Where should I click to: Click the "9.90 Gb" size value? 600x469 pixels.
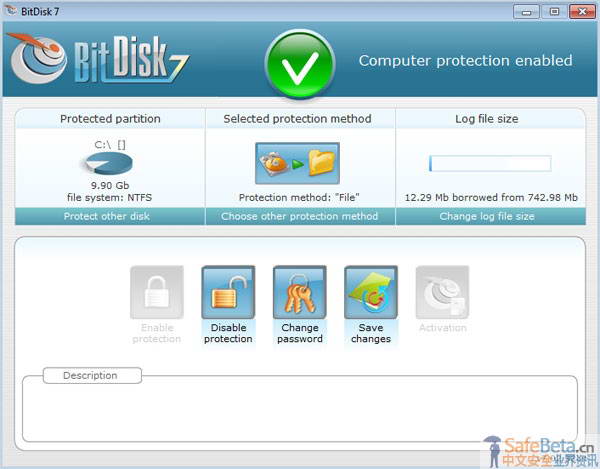click(110, 186)
